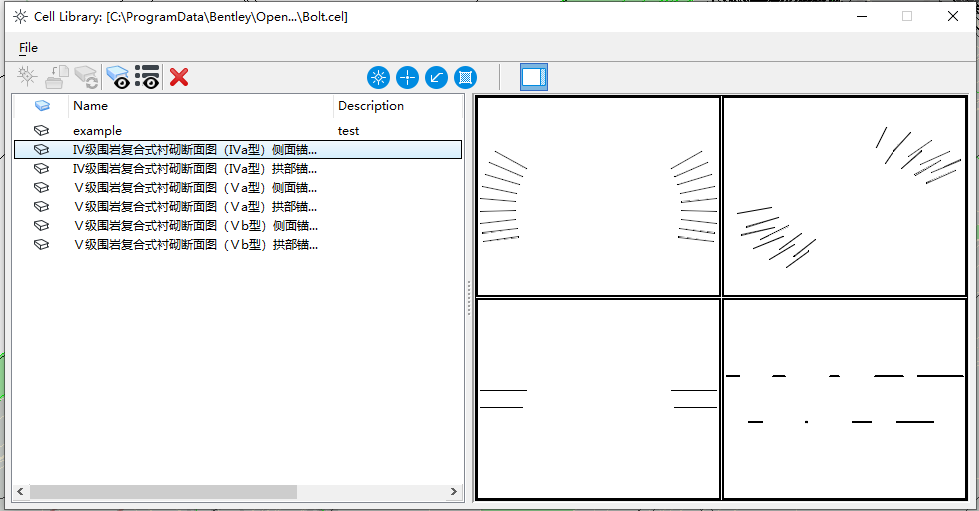
Task: Toggle the list details eye icon
Action: point(148,77)
